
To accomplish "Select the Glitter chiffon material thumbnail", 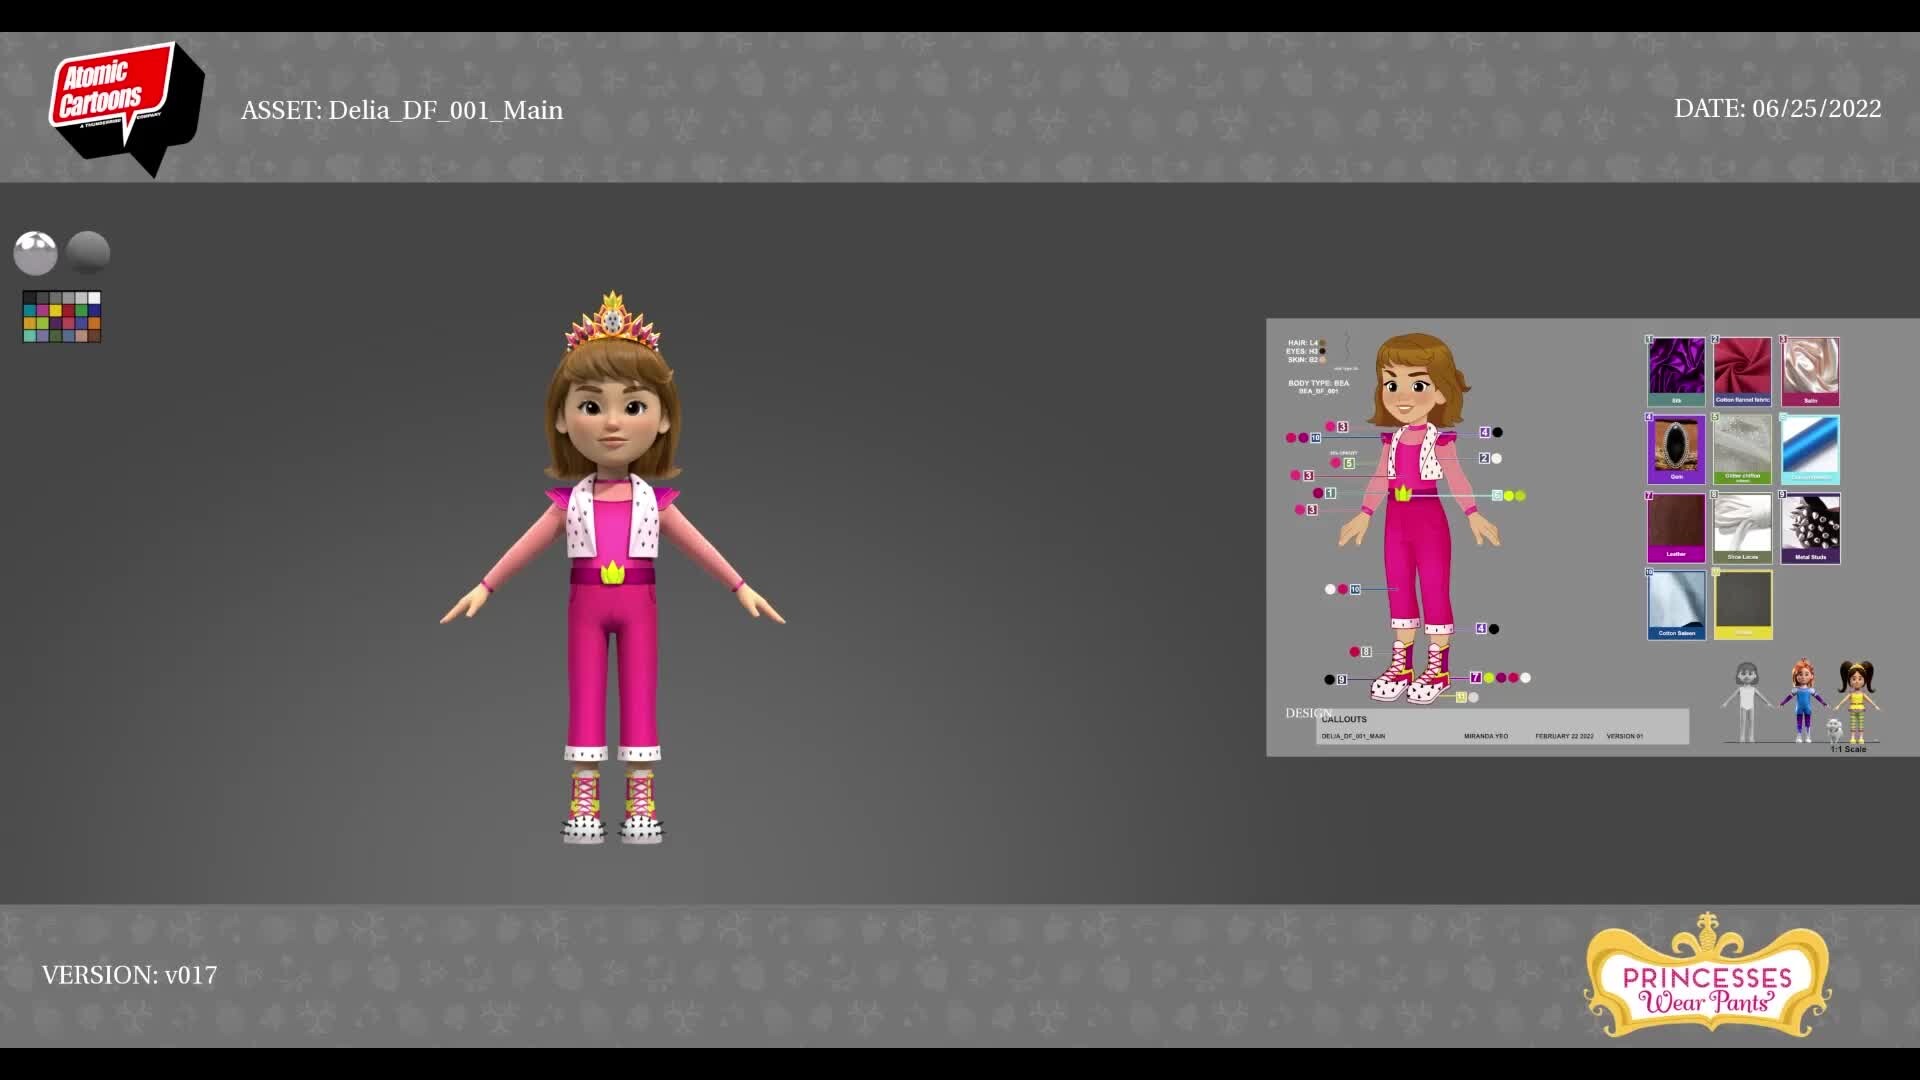I will (1742, 447).
